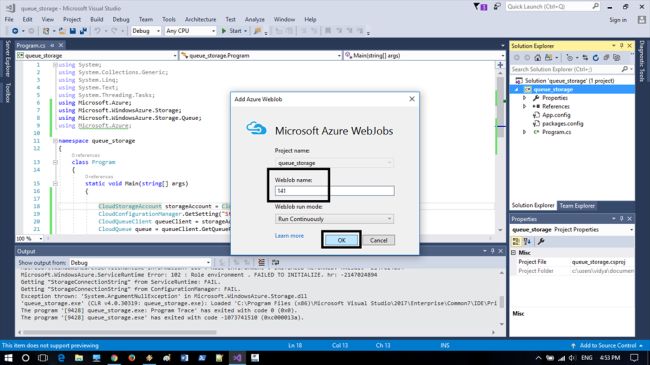Expand the References node in Solution Explorer
The image size is (650, 365).
click(x=524, y=107)
